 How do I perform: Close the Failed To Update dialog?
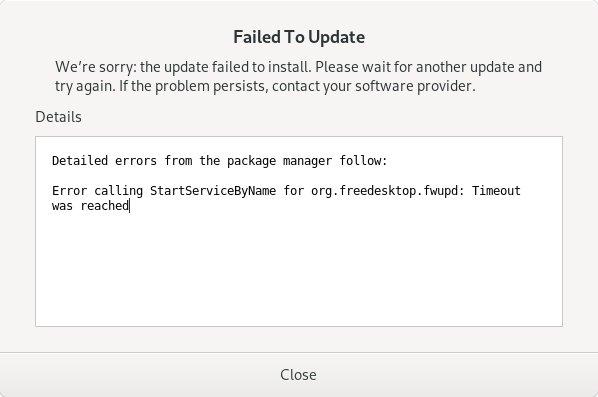298,374
